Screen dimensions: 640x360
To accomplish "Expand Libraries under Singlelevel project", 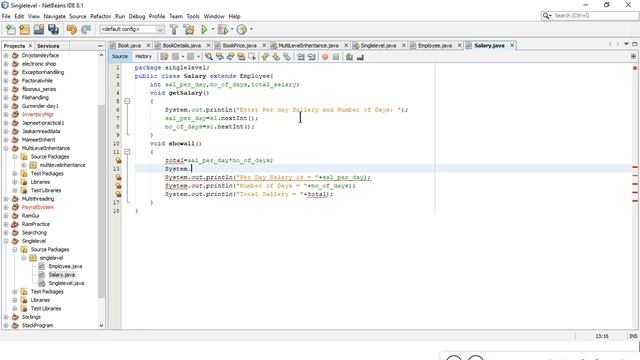I will pos(15,300).
